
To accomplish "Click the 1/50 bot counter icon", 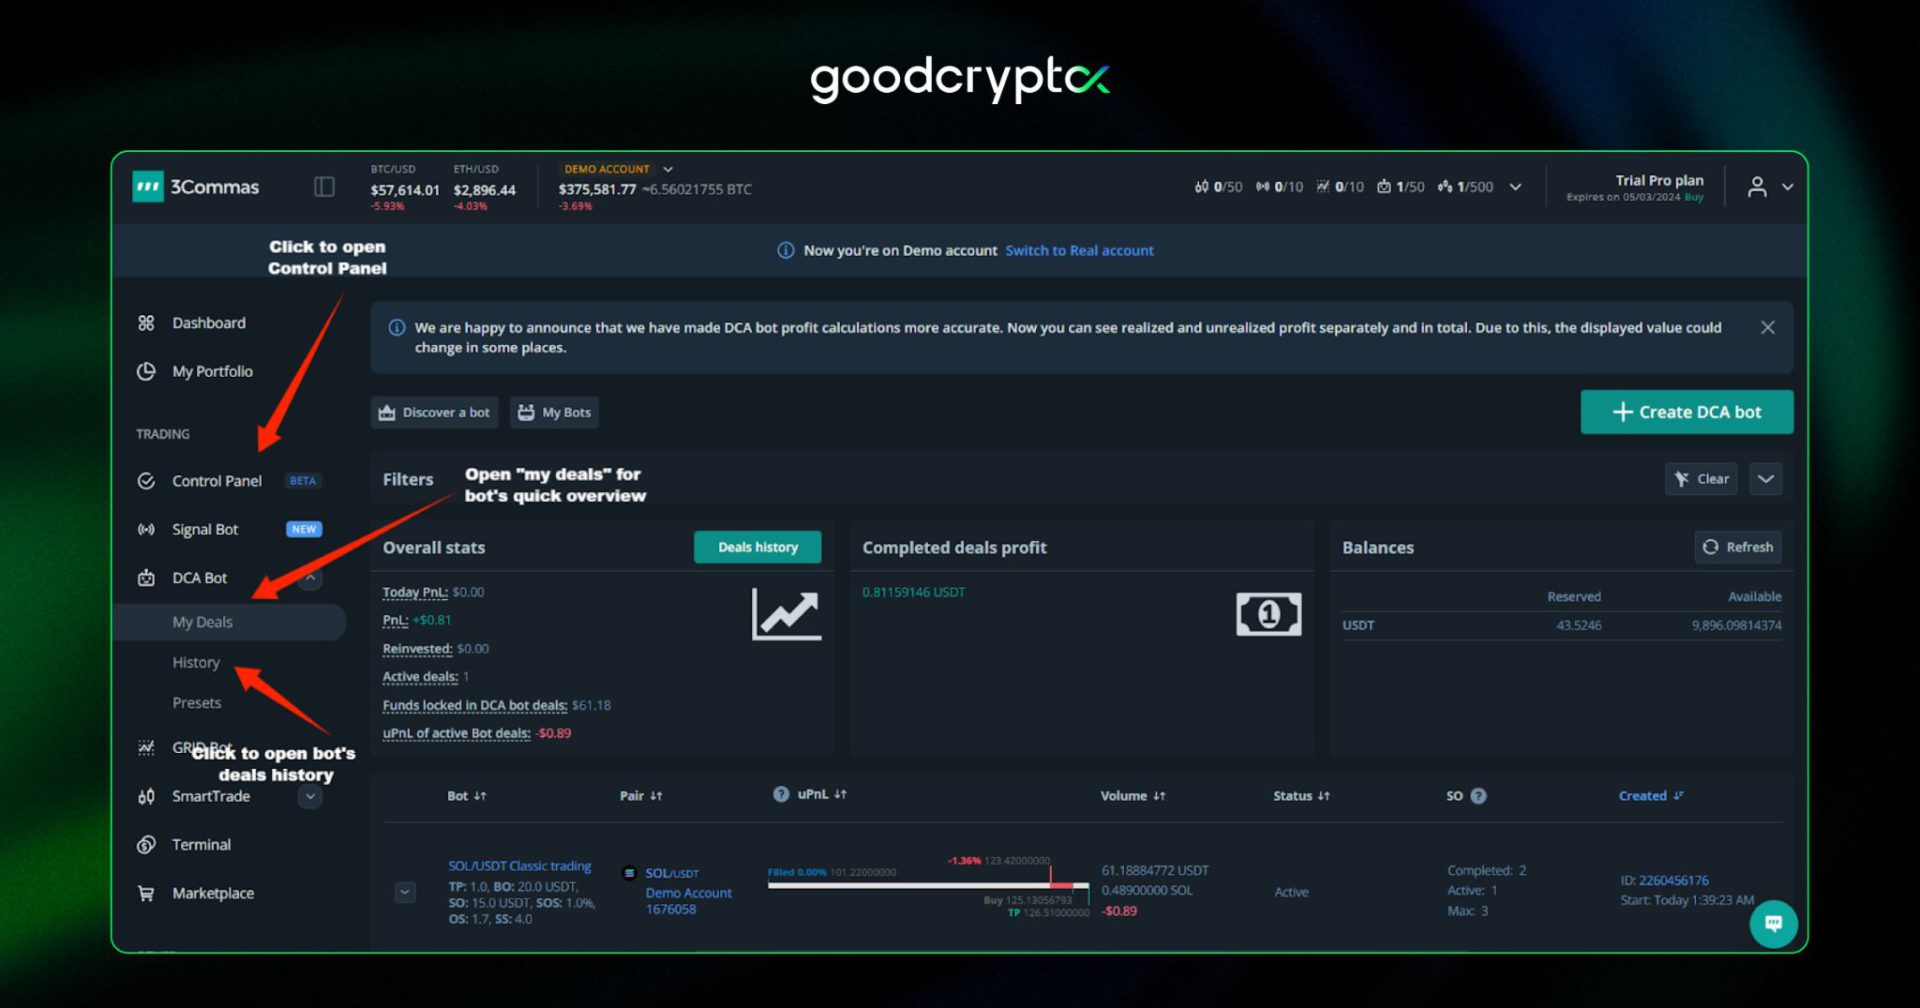I will (1384, 187).
